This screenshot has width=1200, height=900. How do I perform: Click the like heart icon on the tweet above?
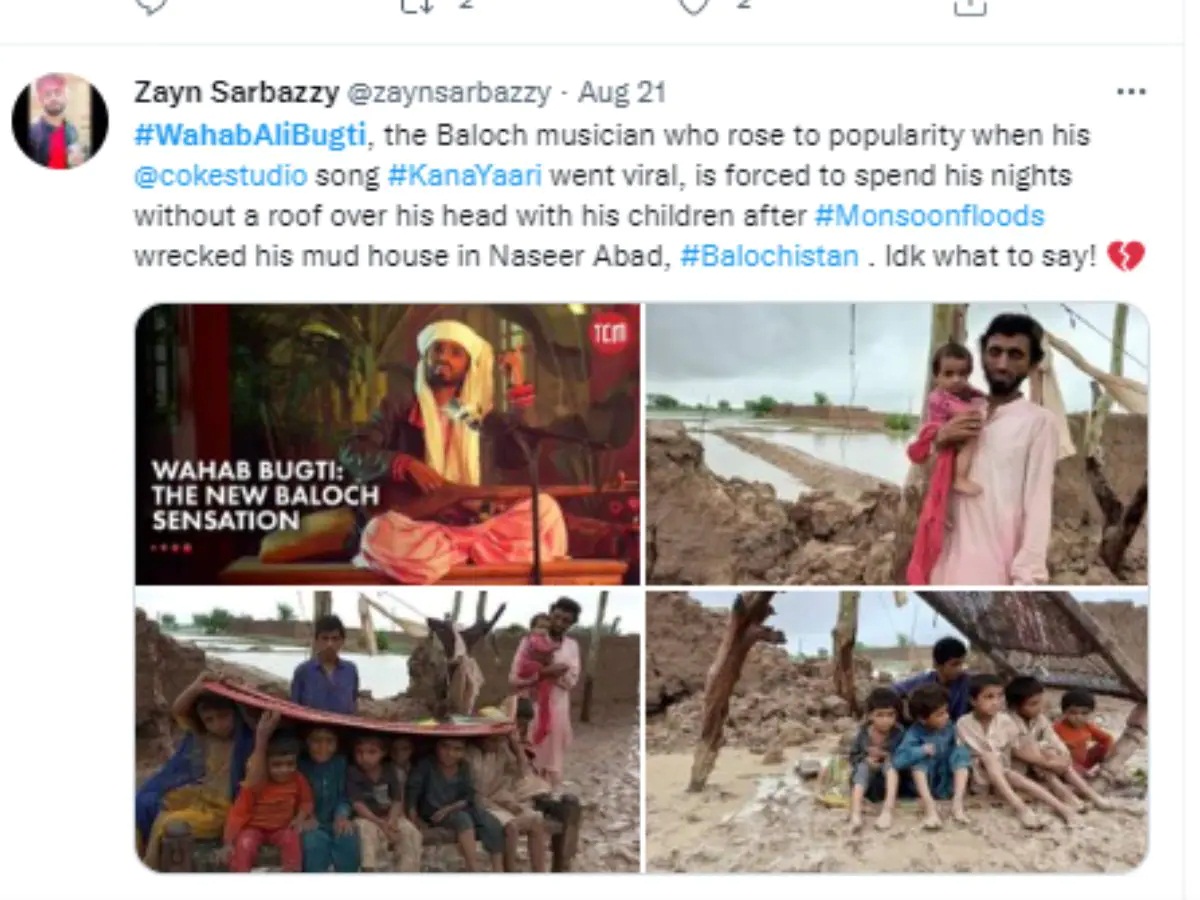(692, 5)
